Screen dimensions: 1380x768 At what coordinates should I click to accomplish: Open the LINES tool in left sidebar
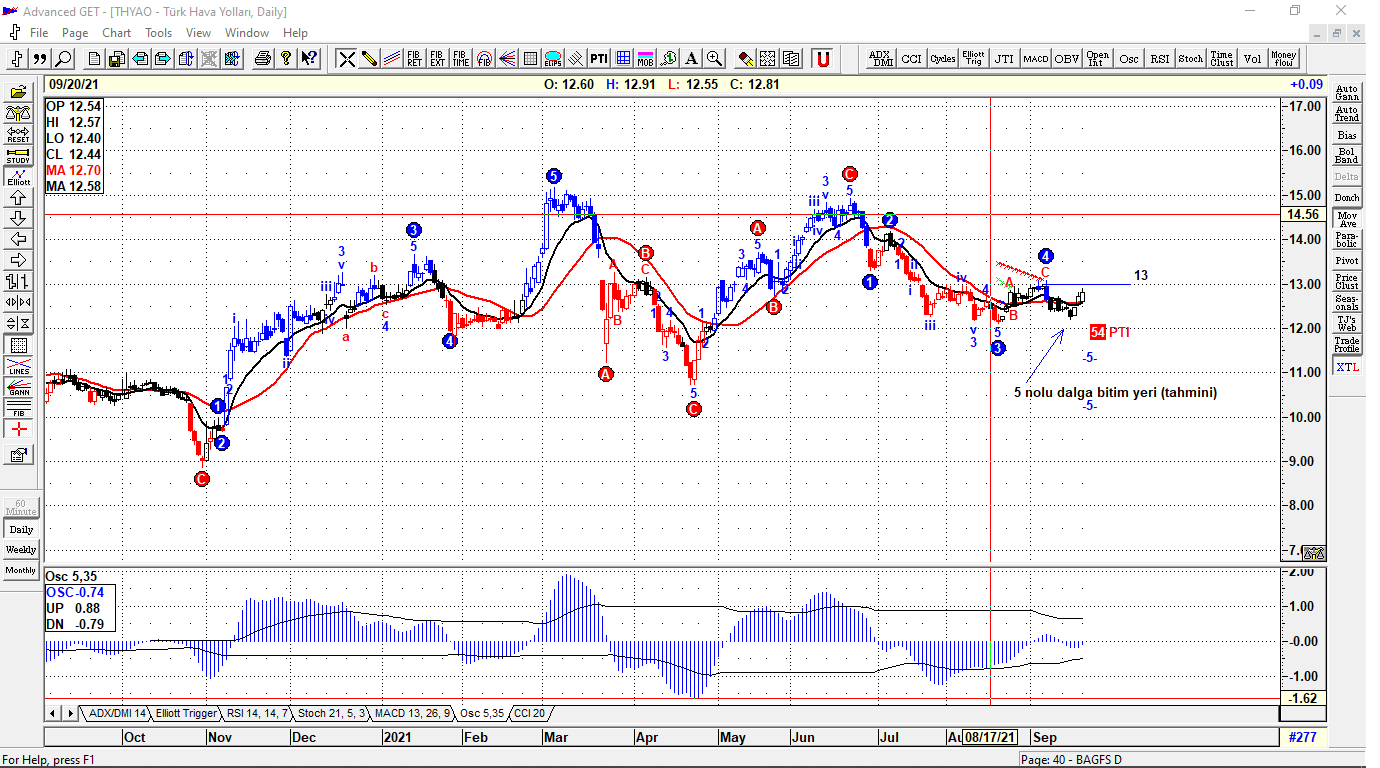(18, 366)
